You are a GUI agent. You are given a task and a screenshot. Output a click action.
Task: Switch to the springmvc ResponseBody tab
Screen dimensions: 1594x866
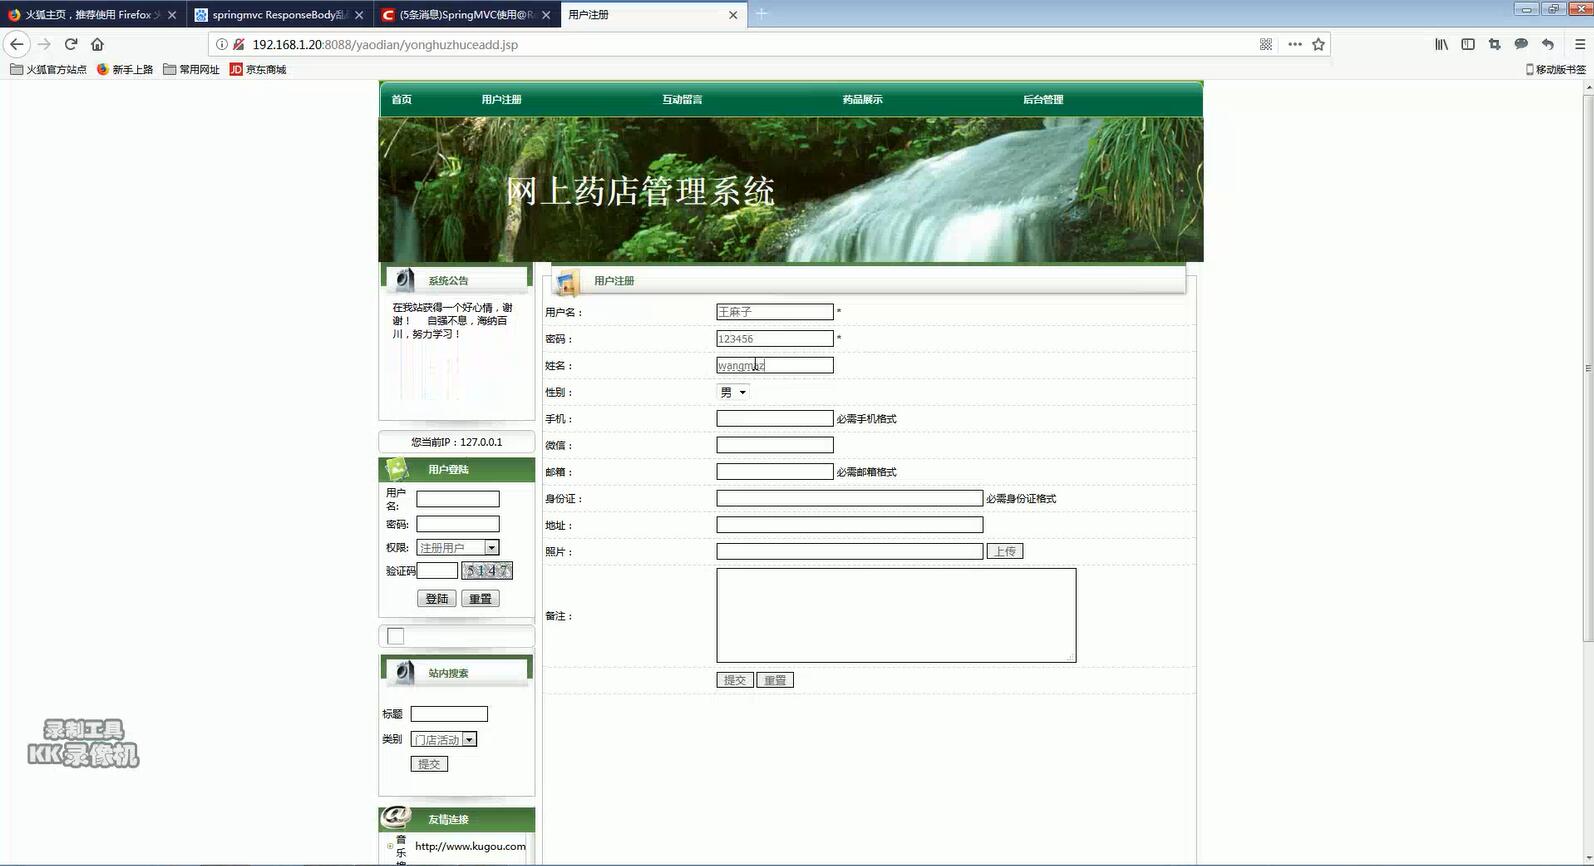280,15
